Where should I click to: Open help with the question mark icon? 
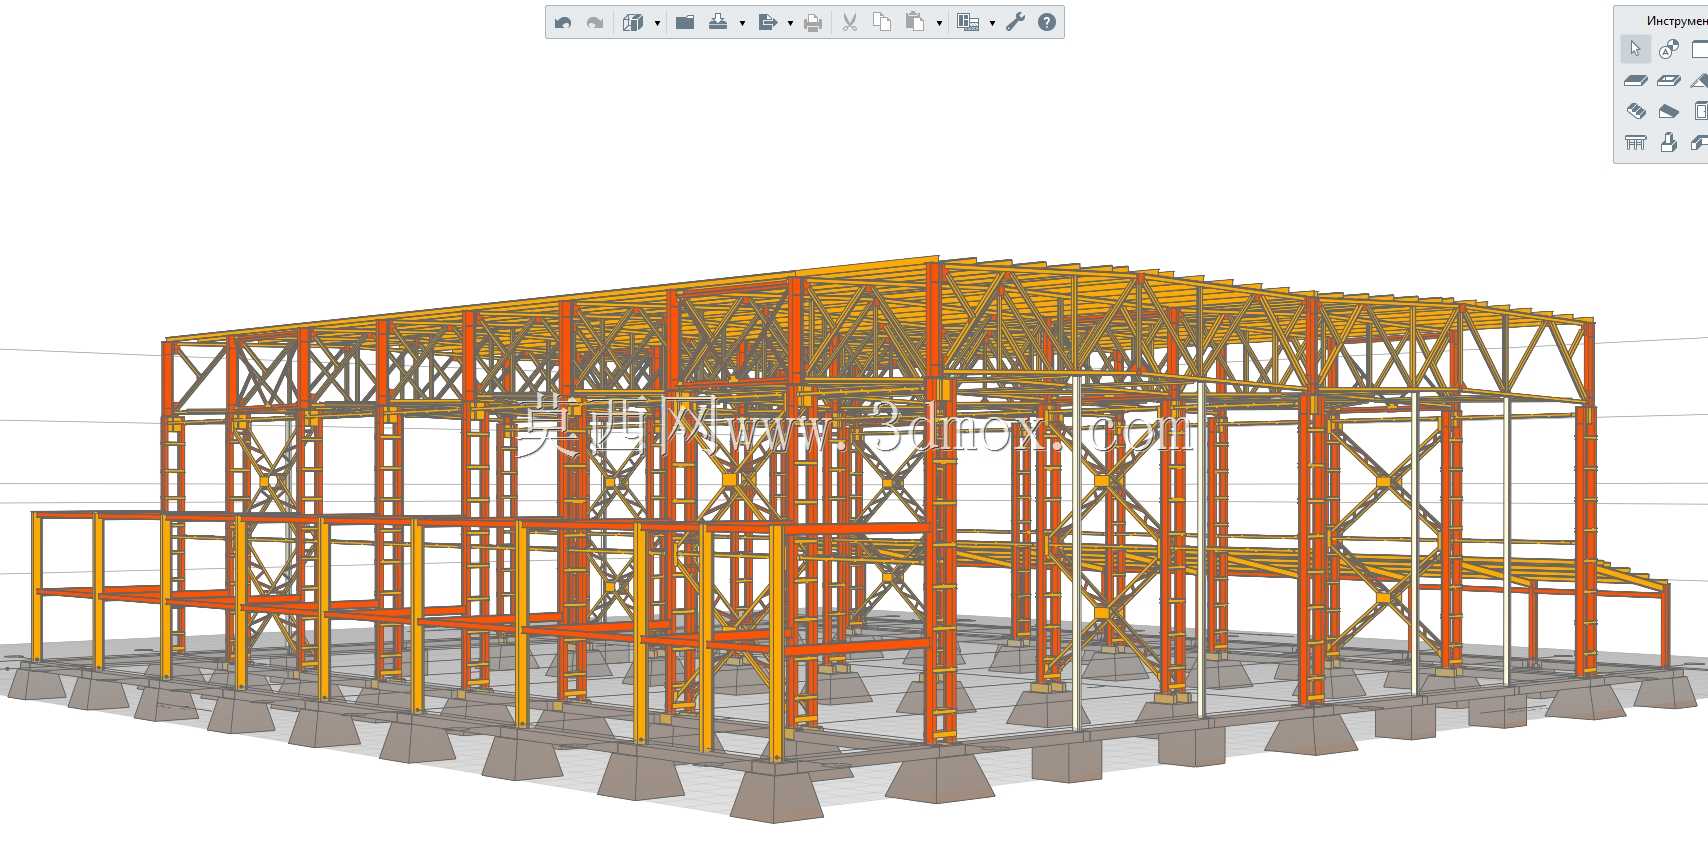coord(1047,22)
